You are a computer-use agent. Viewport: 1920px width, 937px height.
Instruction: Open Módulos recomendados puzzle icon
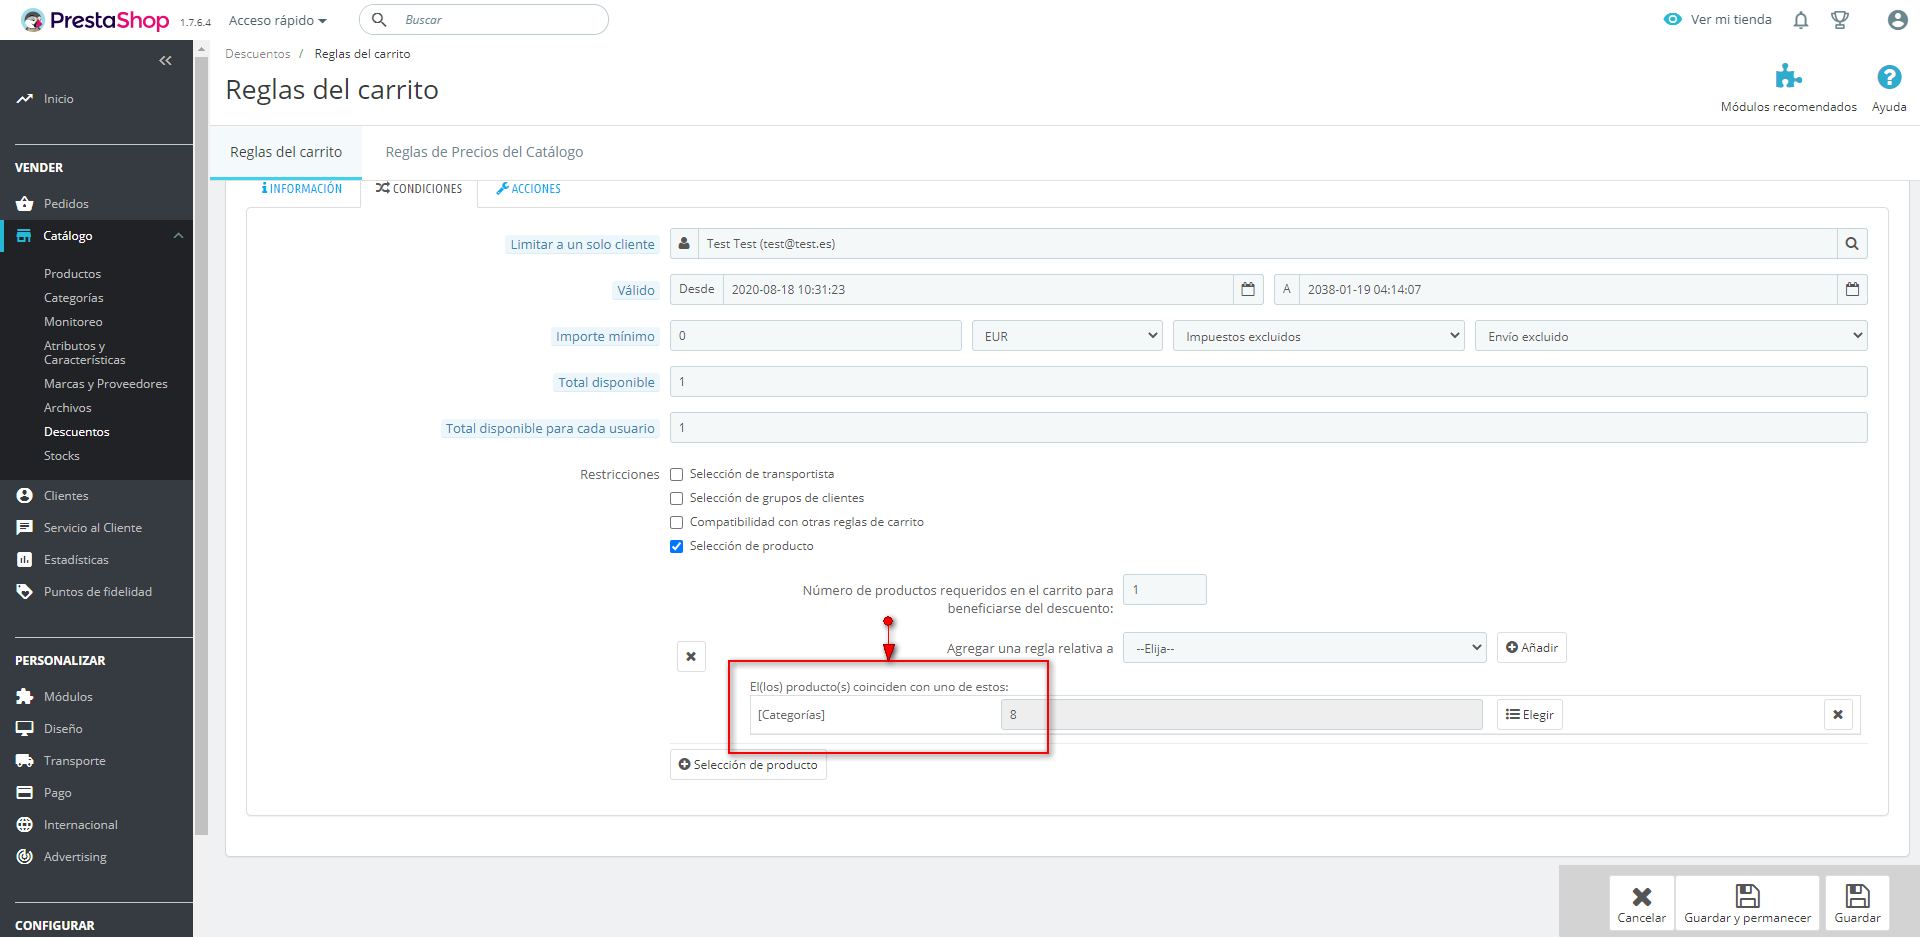pos(1788,77)
